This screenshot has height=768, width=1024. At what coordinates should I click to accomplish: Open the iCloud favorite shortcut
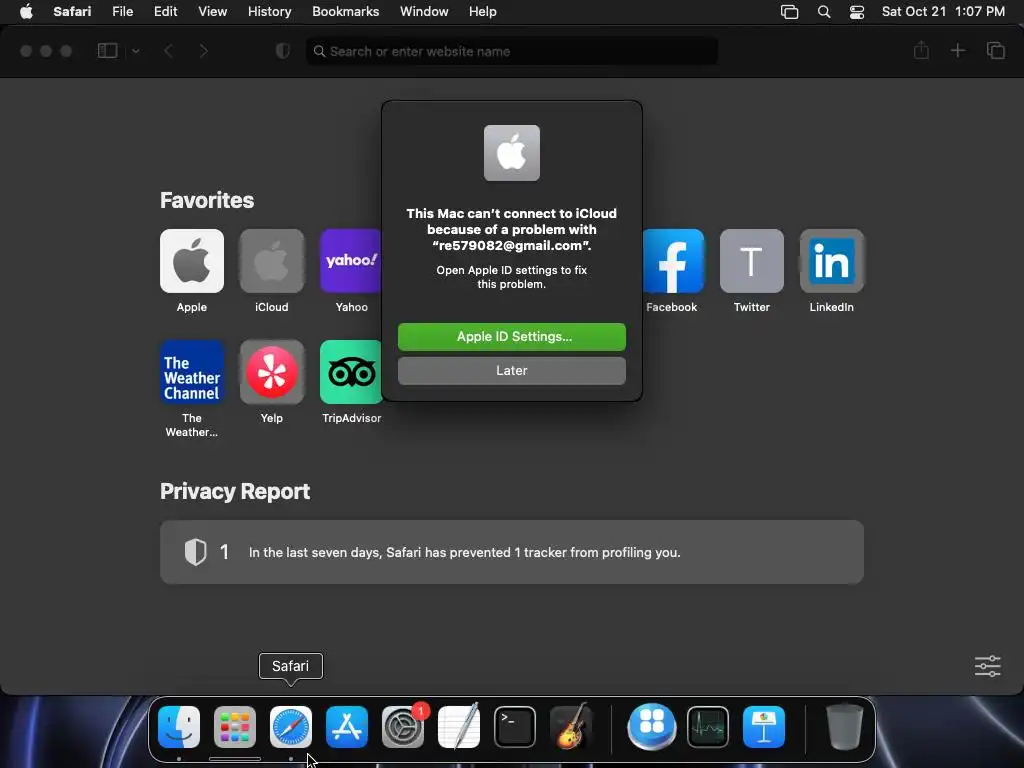pos(272,261)
